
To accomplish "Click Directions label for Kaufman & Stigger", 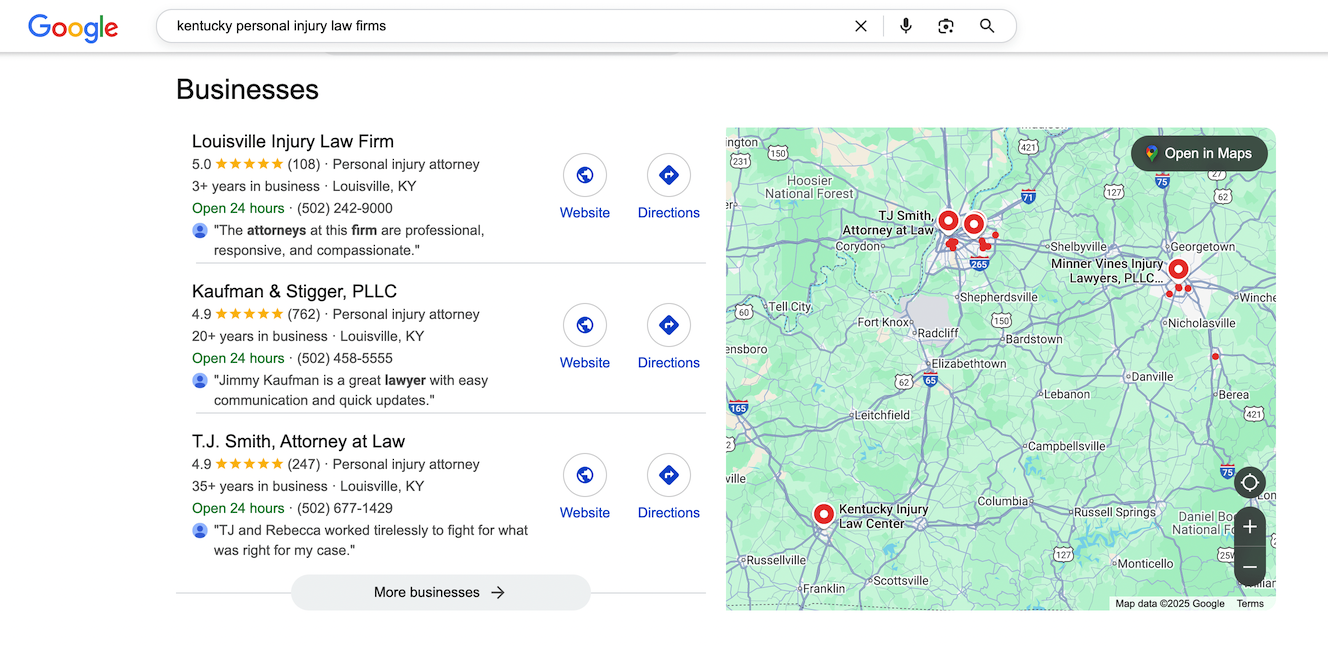I will [x=669, y=363].
